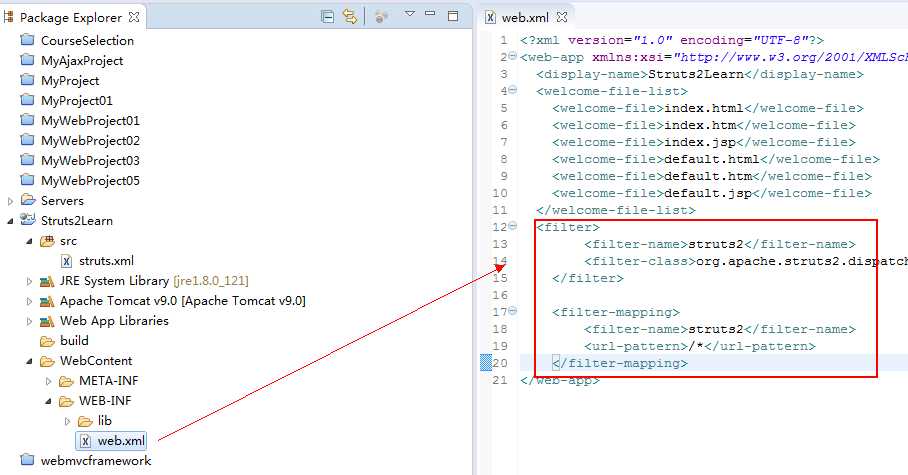Select the web.xml editor tab
This screenshot has height=475, width=908.
(x=525, y=17)
